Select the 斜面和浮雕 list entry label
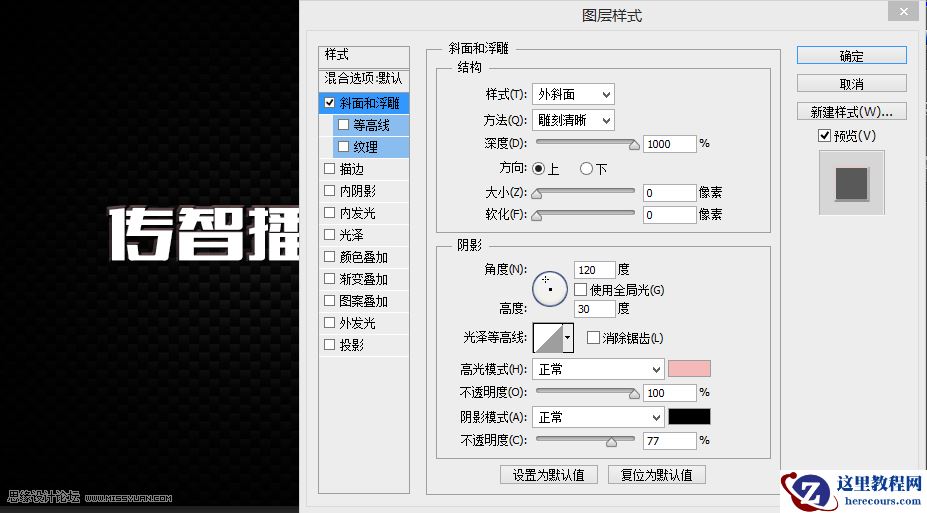 pyautogui.click(x=369, y=103)
